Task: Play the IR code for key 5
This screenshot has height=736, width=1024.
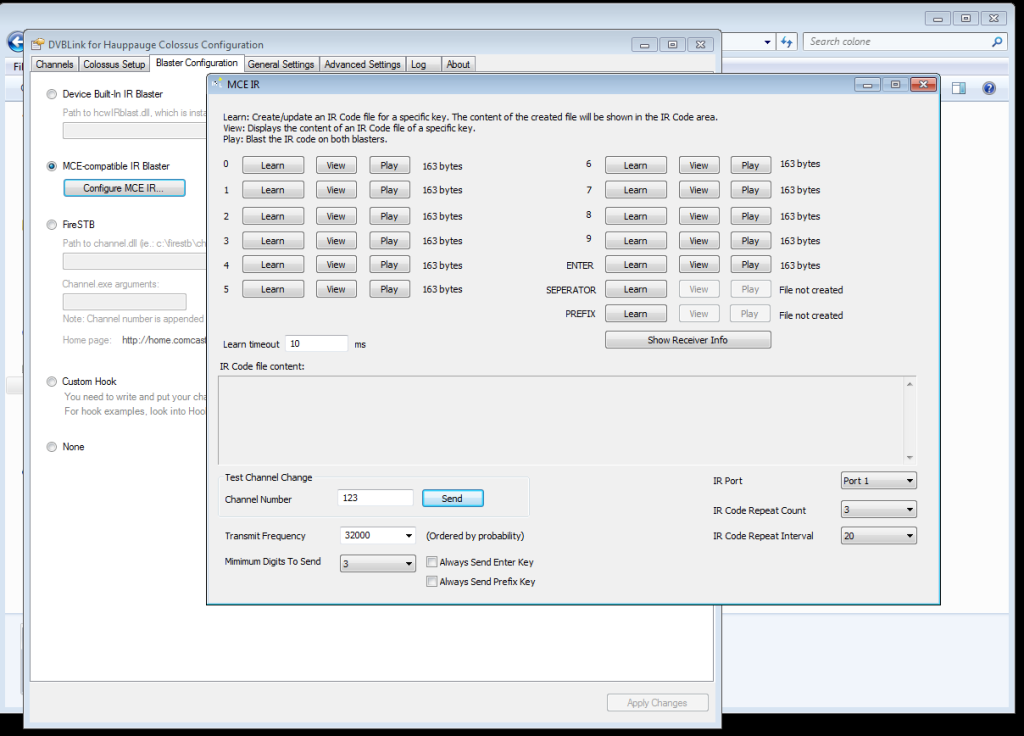Action: click(x=390, y=289)
